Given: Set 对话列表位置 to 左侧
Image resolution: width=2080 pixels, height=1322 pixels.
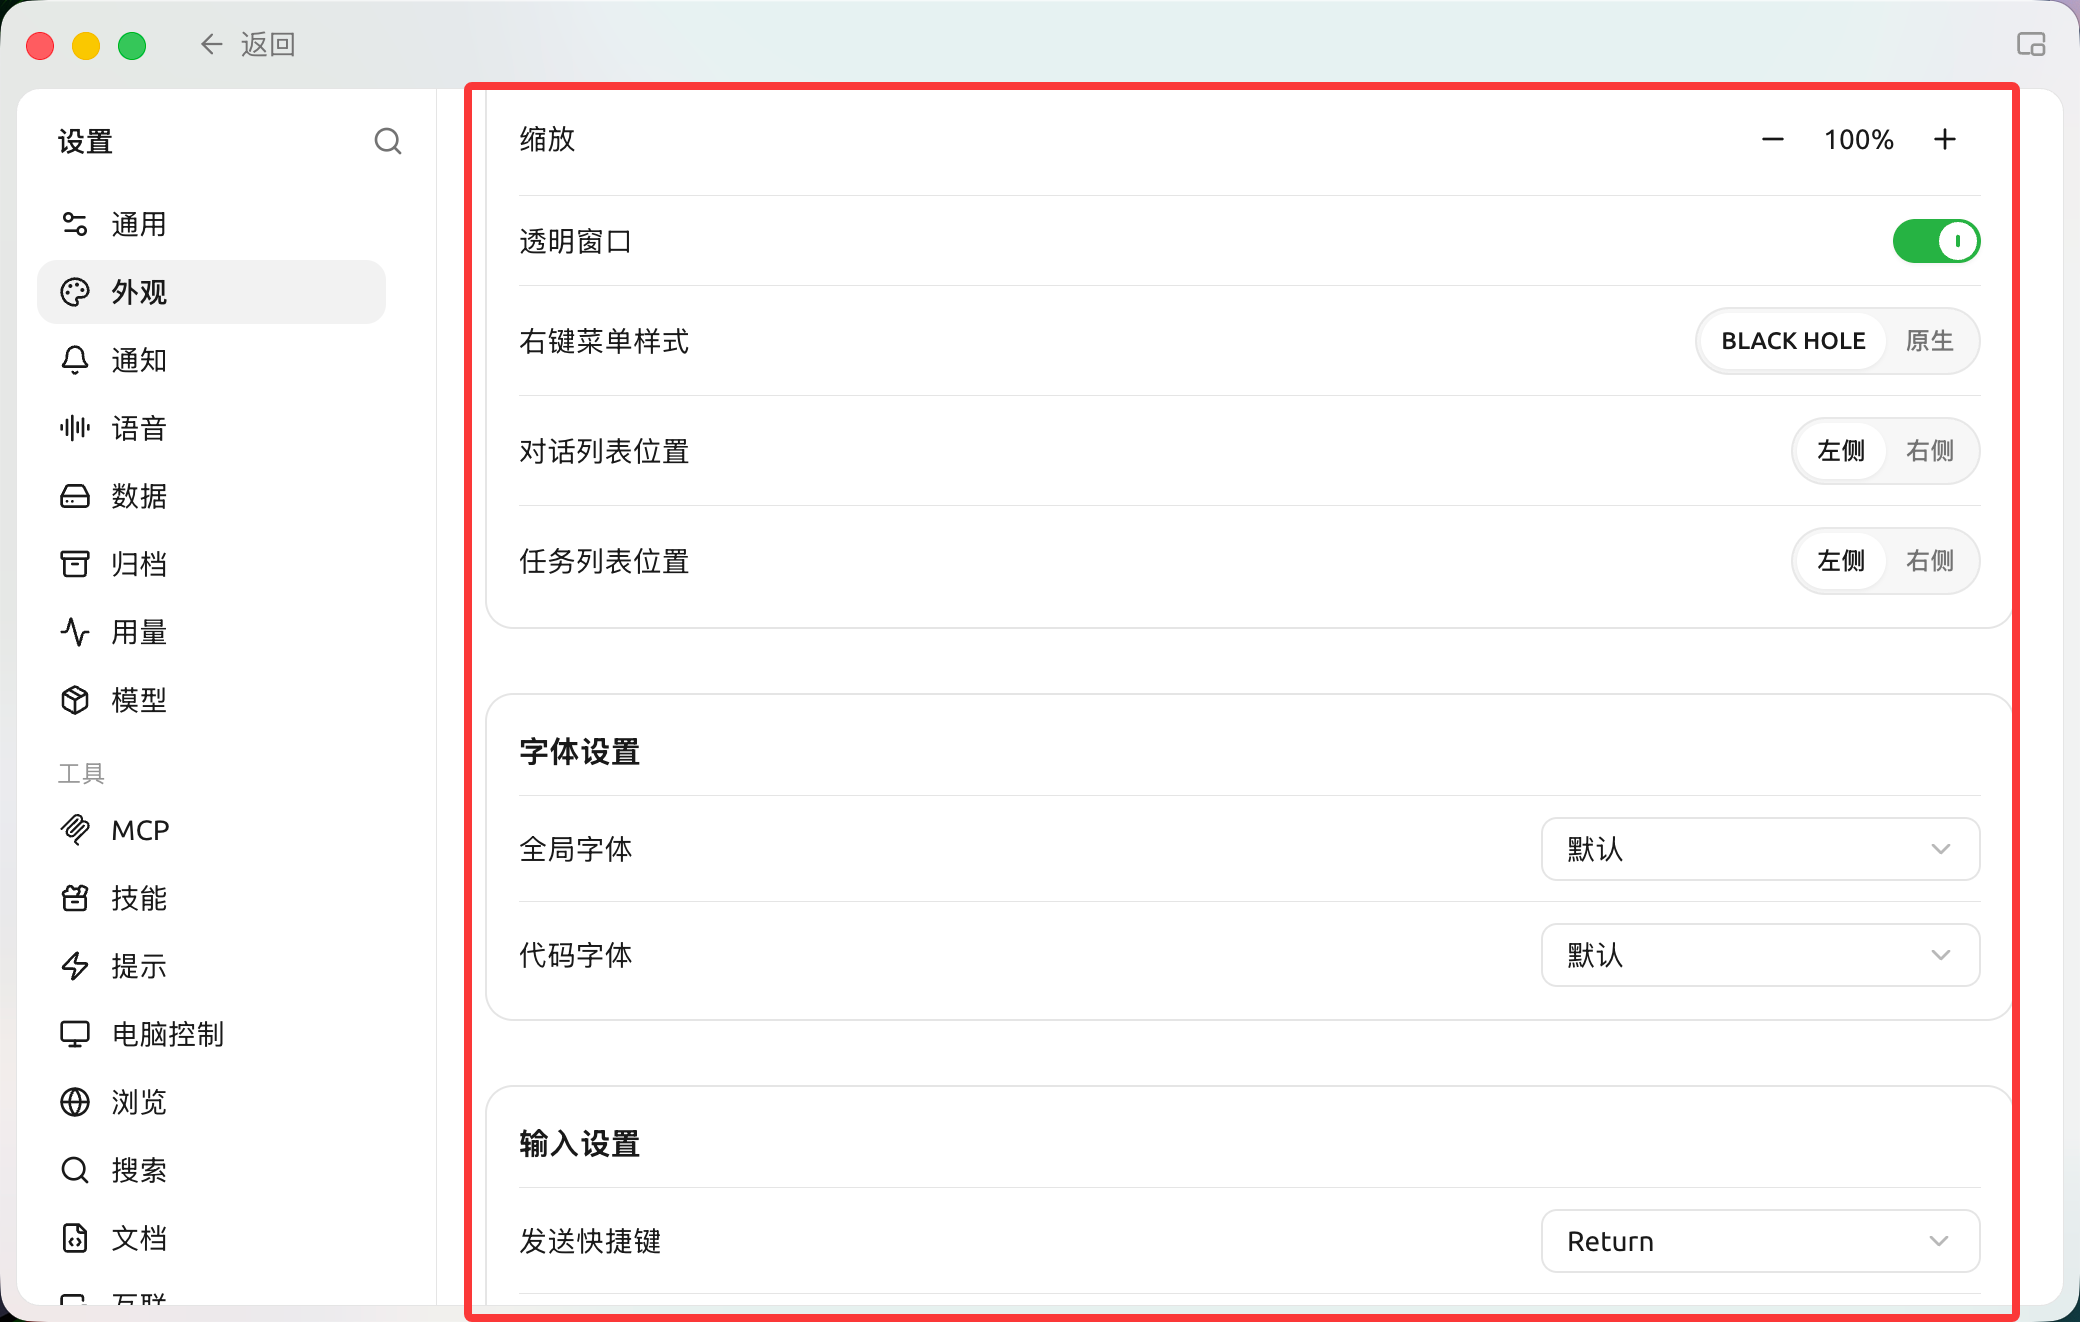Looking at the screenshot, I should pos(1840,451).
